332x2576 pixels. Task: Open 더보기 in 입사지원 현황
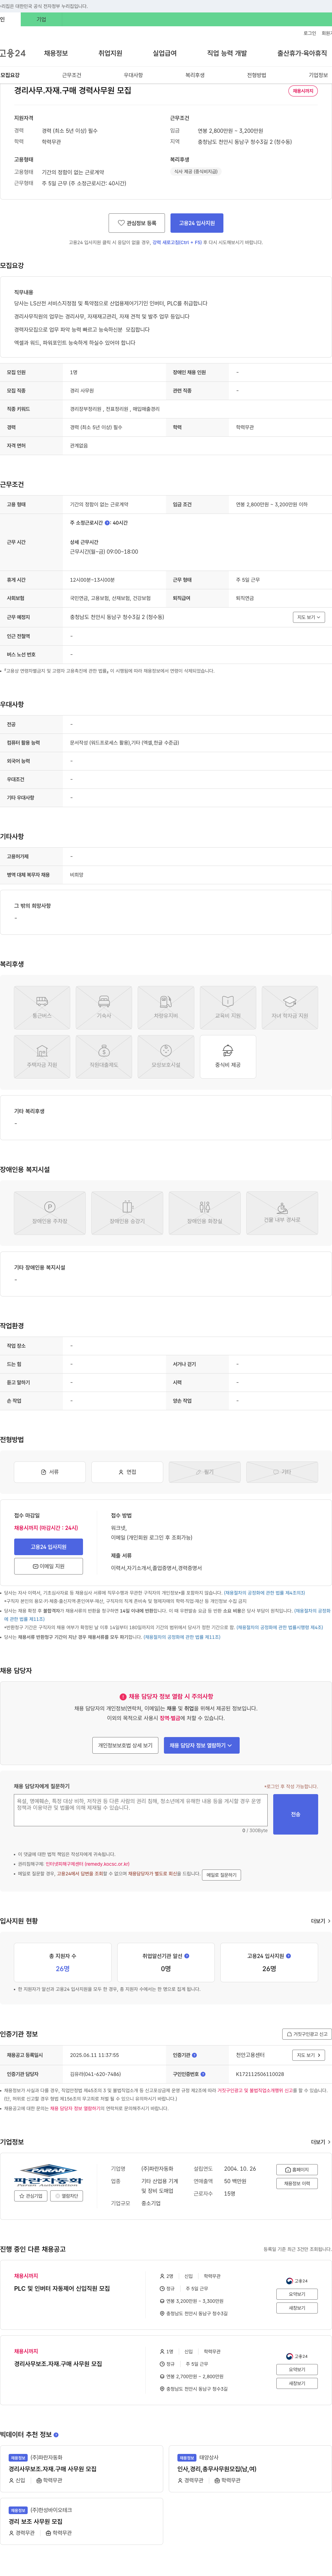click(320, 1921)
